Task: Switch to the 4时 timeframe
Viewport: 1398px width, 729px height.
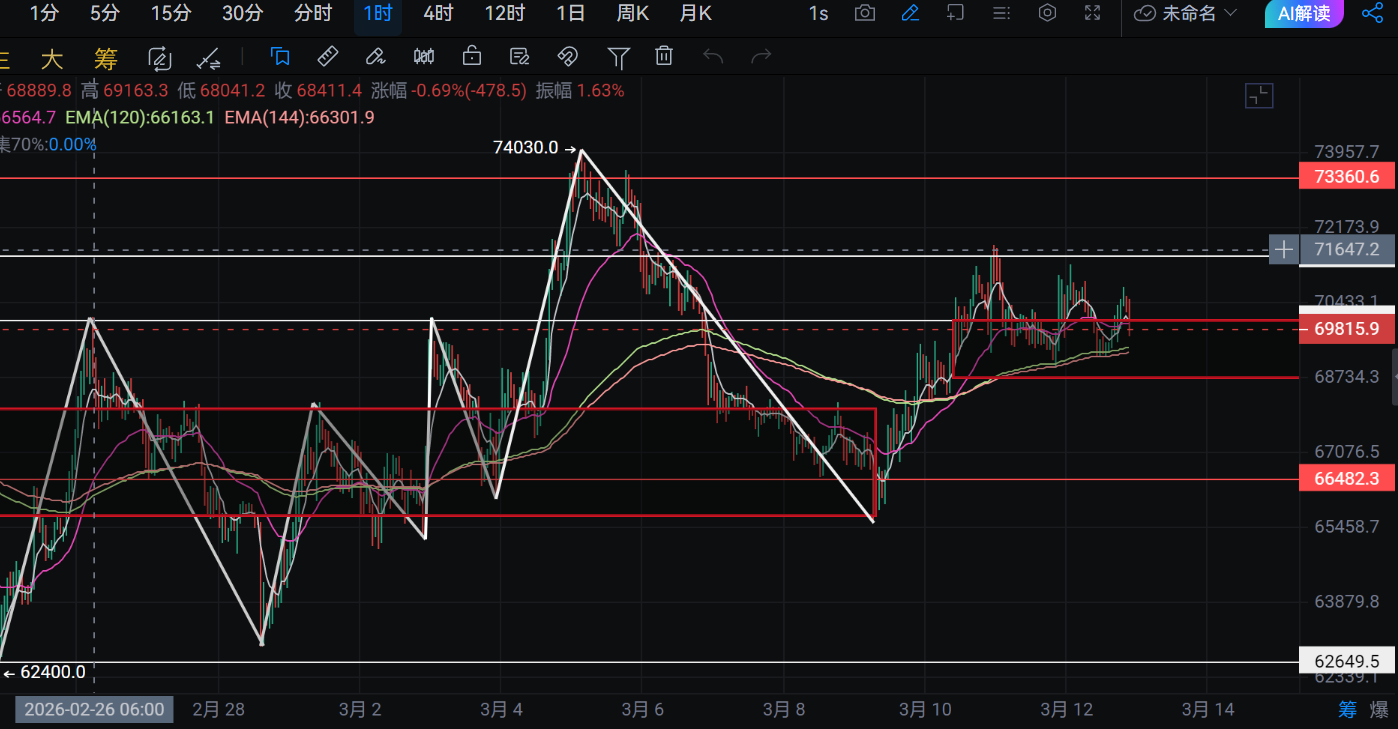Action: [x=438, y=13]
